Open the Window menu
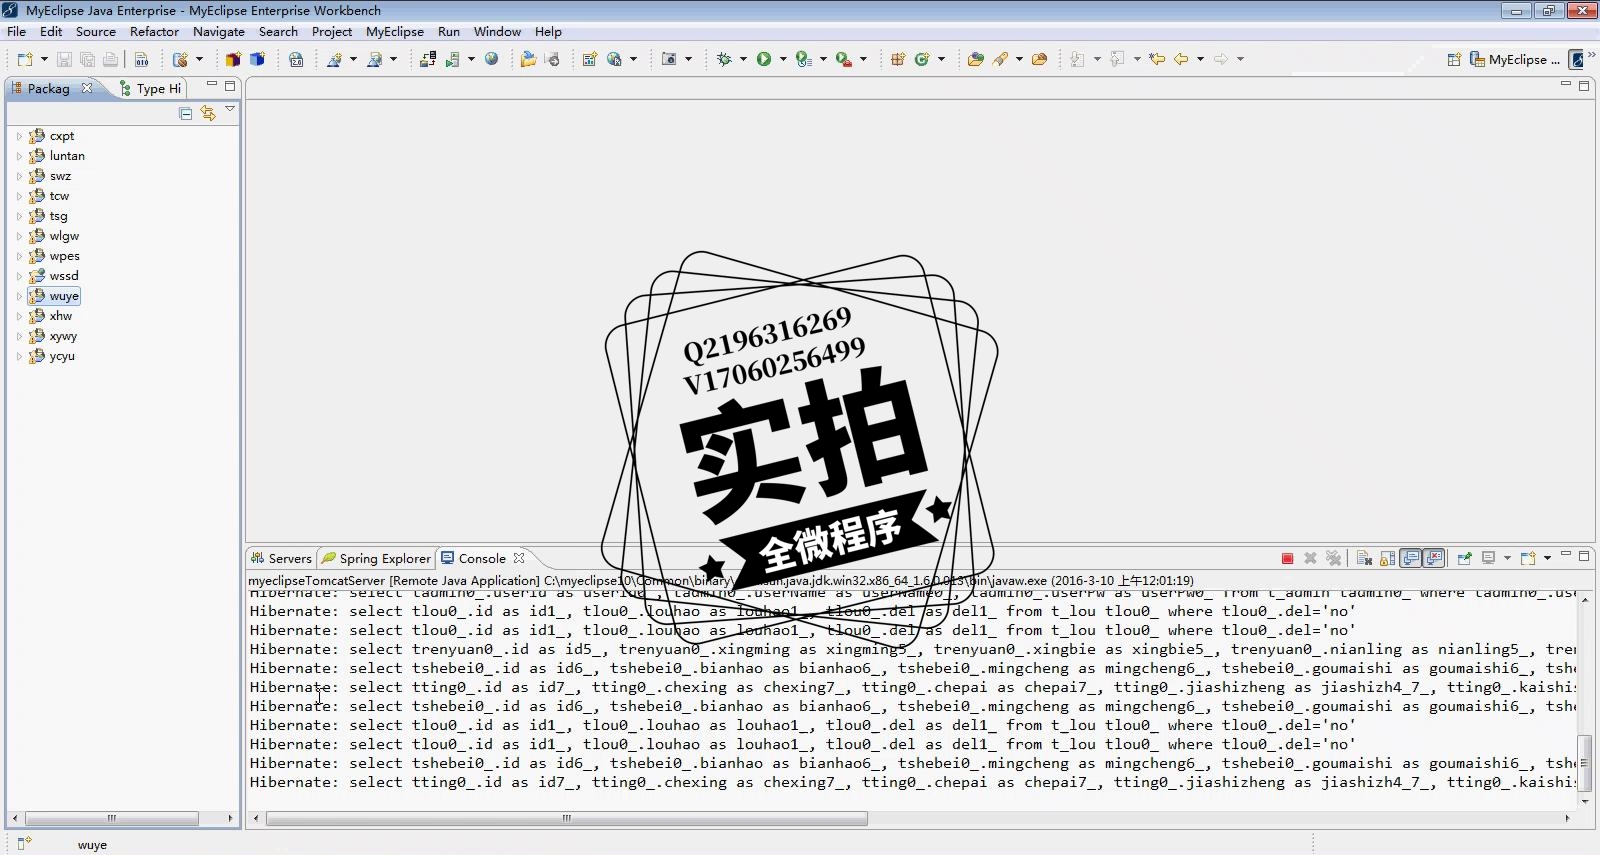The width and height of the screenshot is (1600, 855). click(x=497, y=31)
